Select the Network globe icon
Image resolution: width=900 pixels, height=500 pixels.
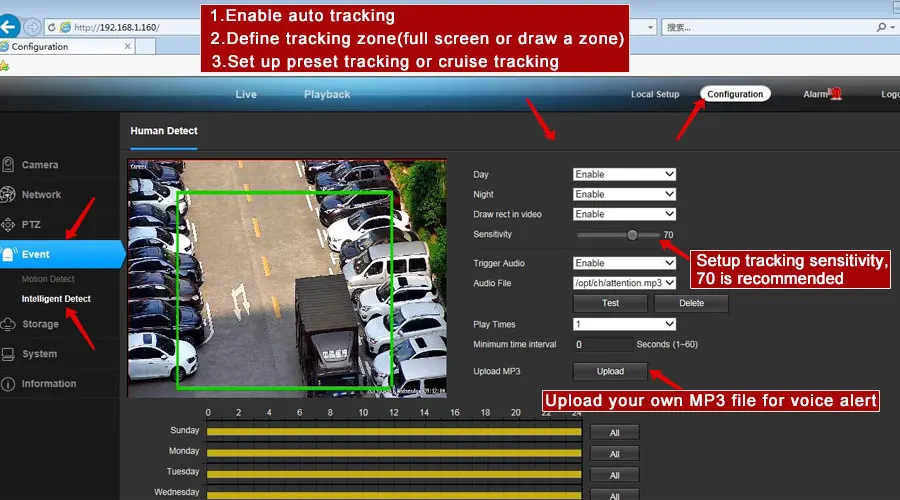[x=7, y=195]
